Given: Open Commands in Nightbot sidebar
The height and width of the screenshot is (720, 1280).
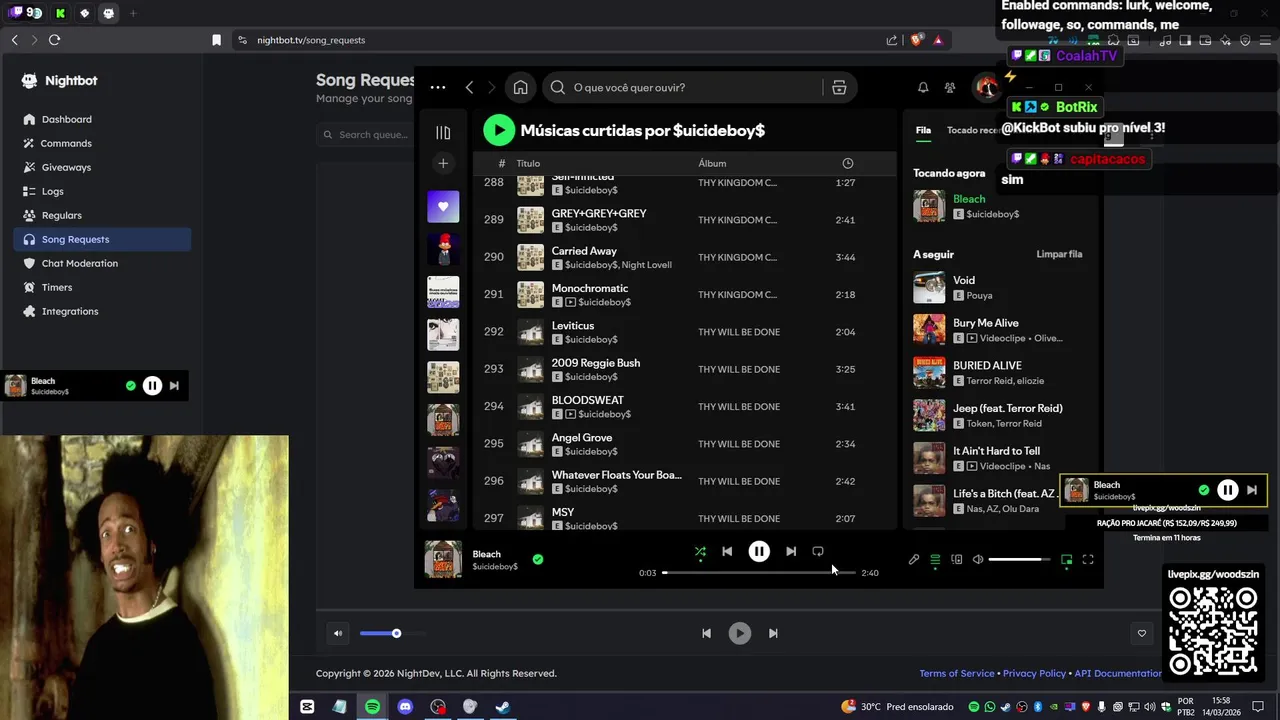Looking at the screenshot, I should click(x=102, y=143).
